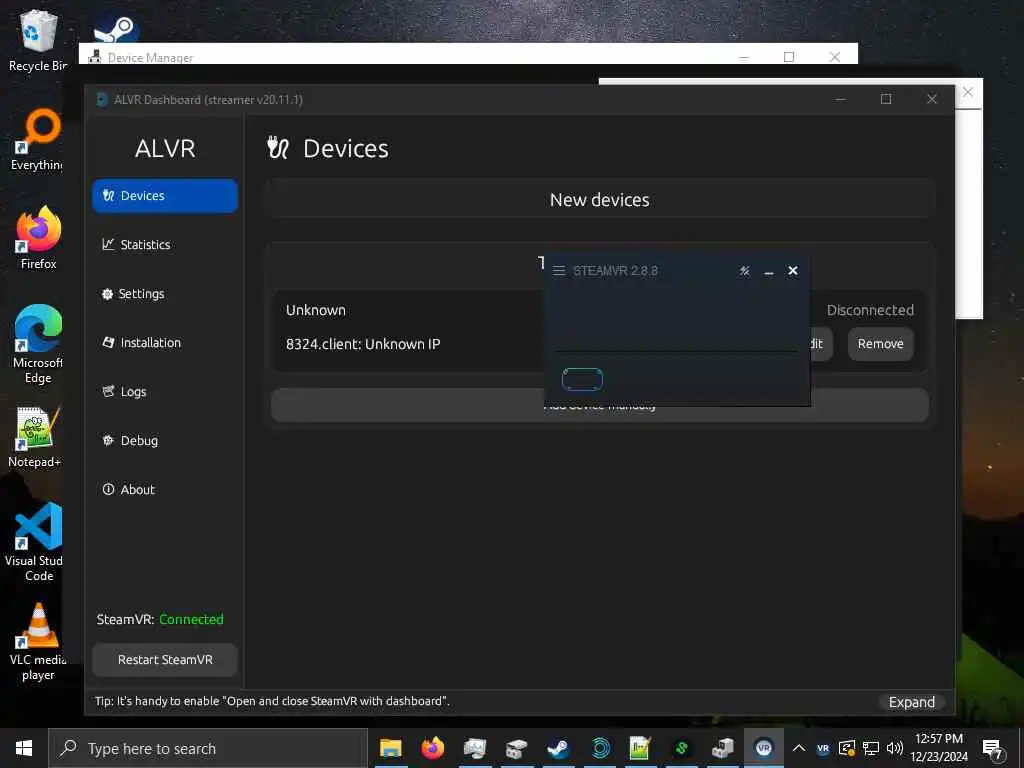Minimize the SteamVR window
This screenshot has height=768, width=1024.
click(769, 270)
